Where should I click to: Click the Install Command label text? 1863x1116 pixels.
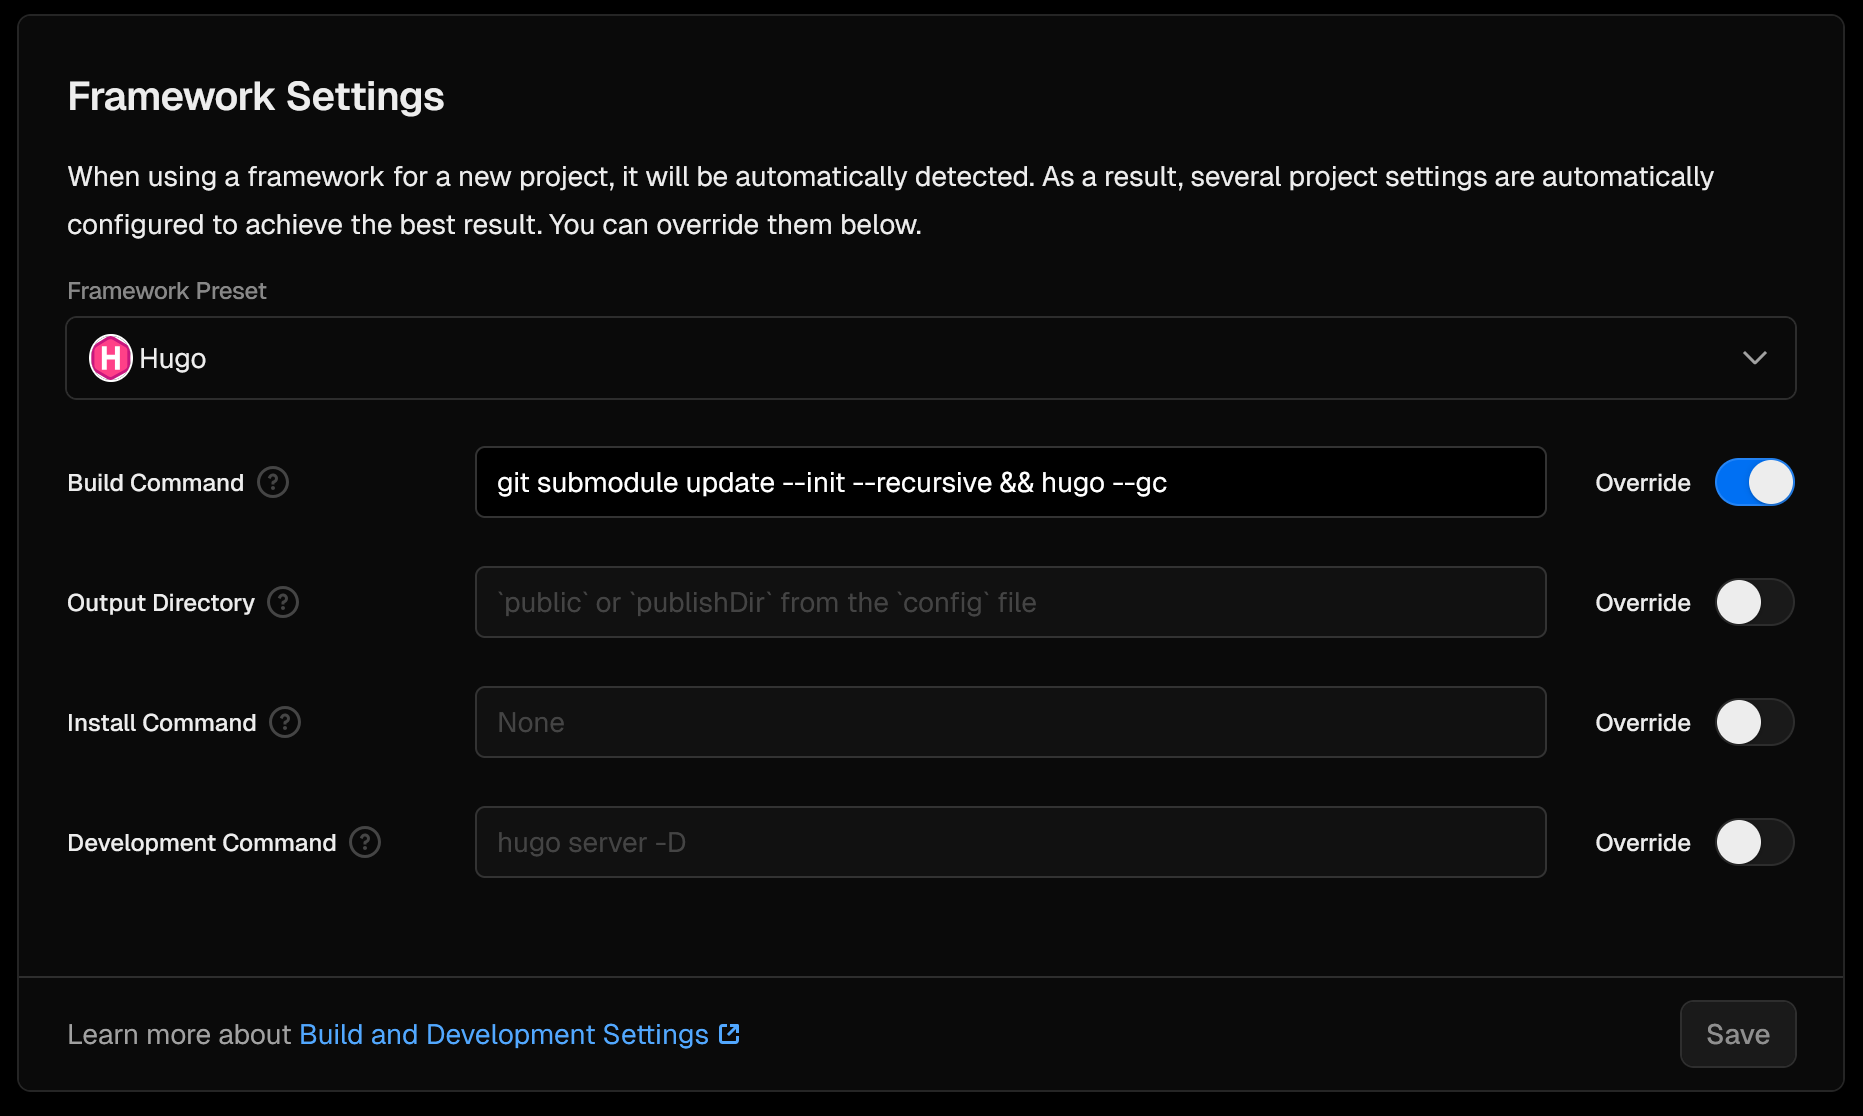coord(162,722)
